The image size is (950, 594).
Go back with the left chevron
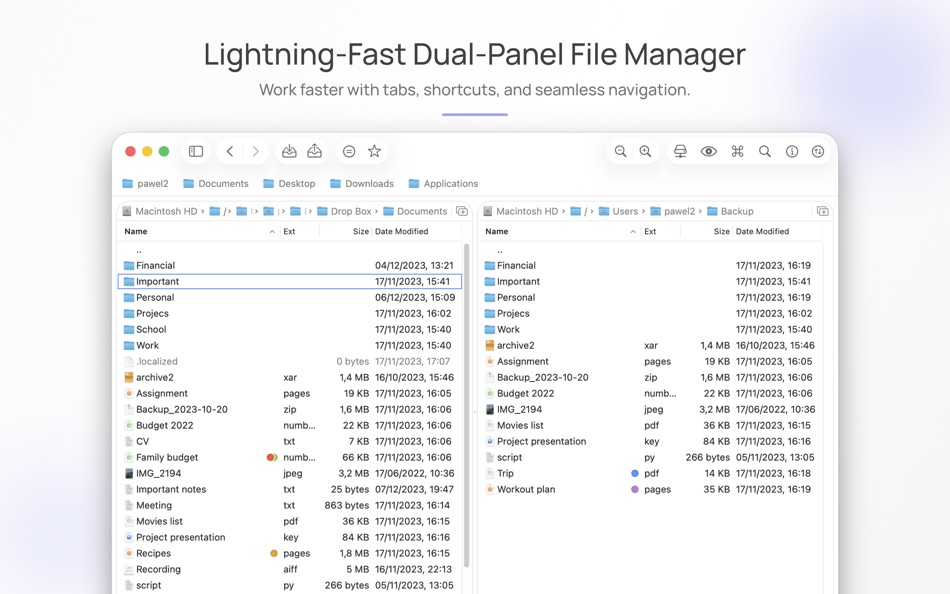click(230, 152)
